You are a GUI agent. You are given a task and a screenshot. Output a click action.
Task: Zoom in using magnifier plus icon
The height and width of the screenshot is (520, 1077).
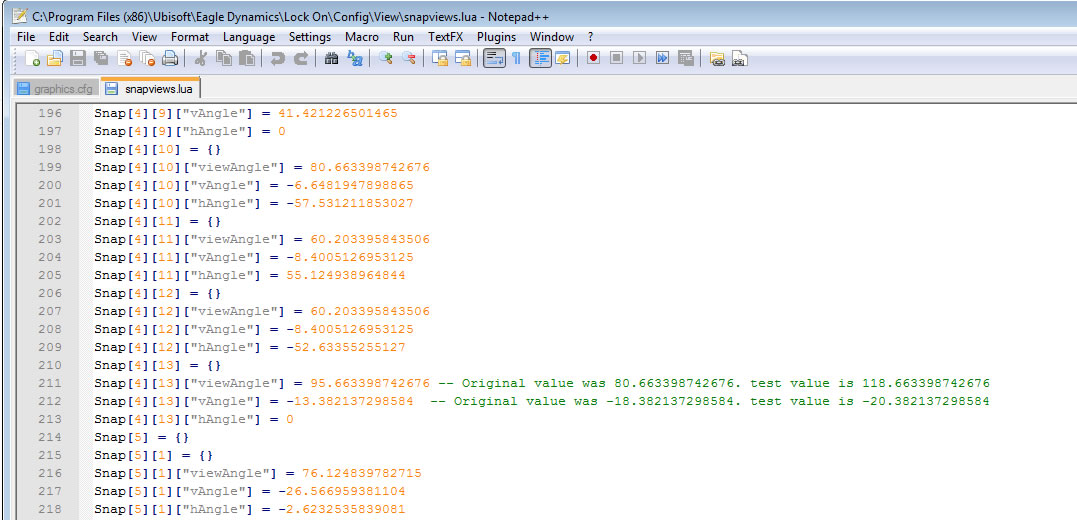point(385,58)
